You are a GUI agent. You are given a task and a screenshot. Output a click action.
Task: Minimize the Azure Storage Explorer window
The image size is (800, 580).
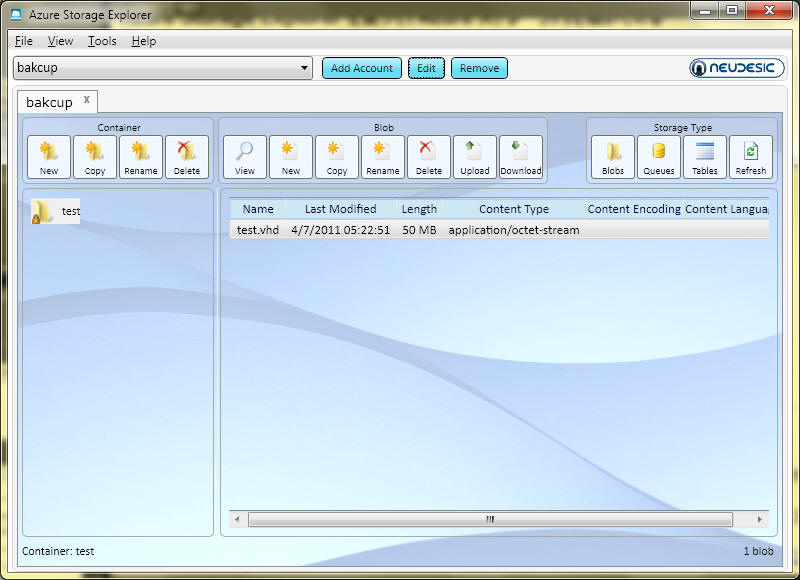tap(705, 11)
